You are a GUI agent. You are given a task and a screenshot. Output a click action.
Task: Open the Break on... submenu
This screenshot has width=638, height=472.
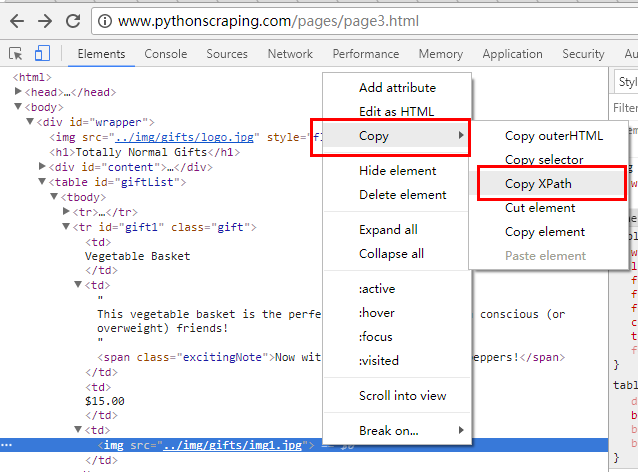point(397,430)
